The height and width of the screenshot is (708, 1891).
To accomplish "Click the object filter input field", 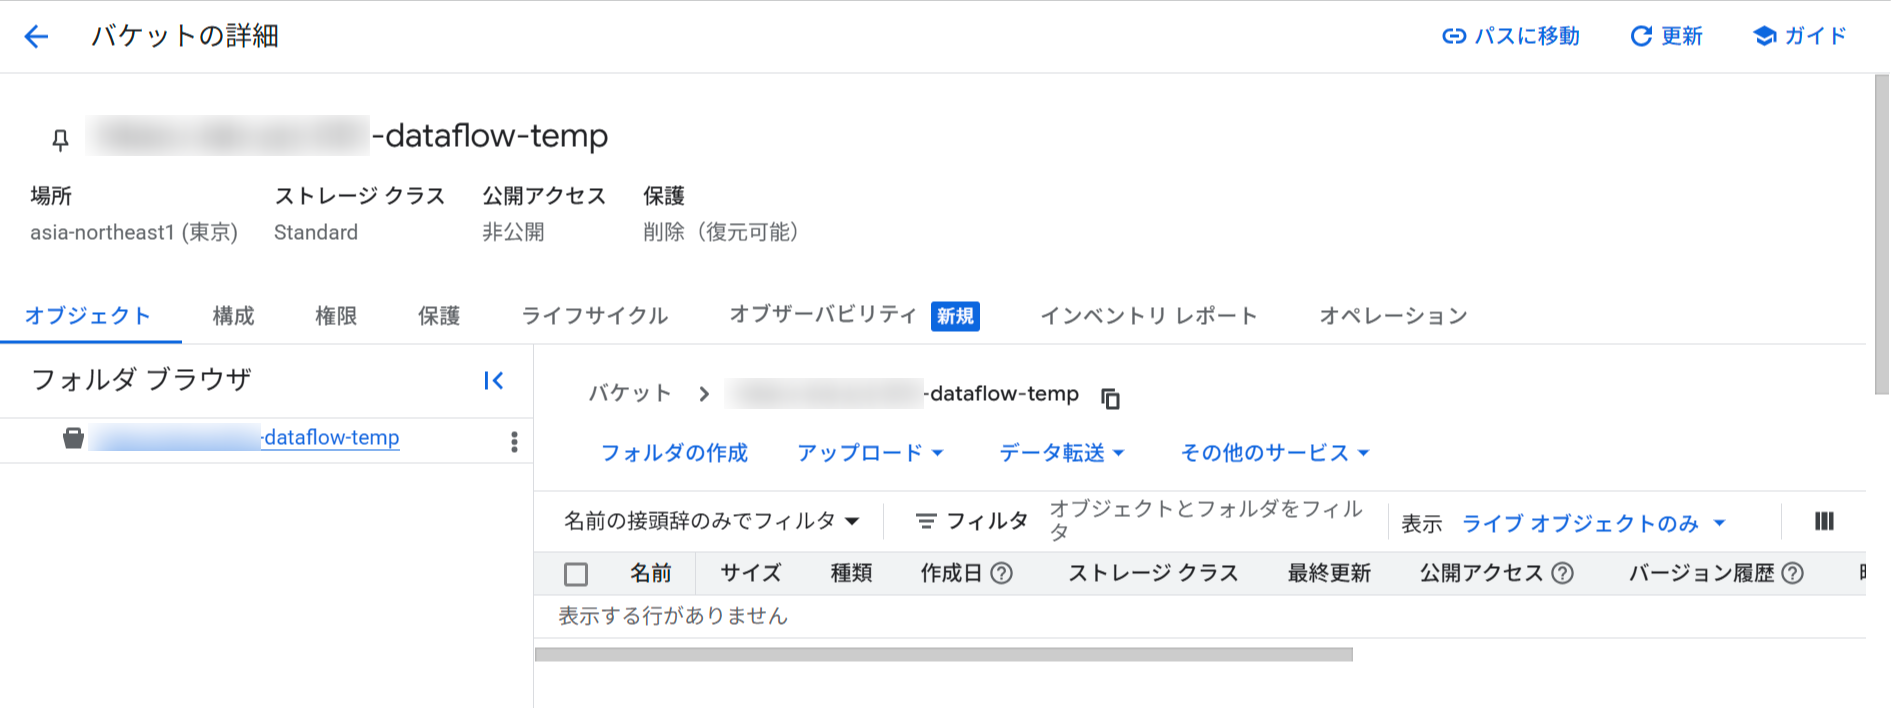I will [x=1205, y=520].
